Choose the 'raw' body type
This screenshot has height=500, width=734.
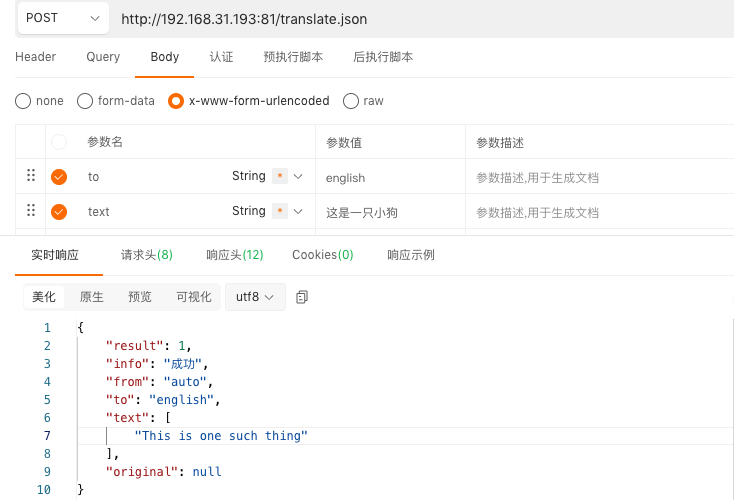click(x=351, y=101)
